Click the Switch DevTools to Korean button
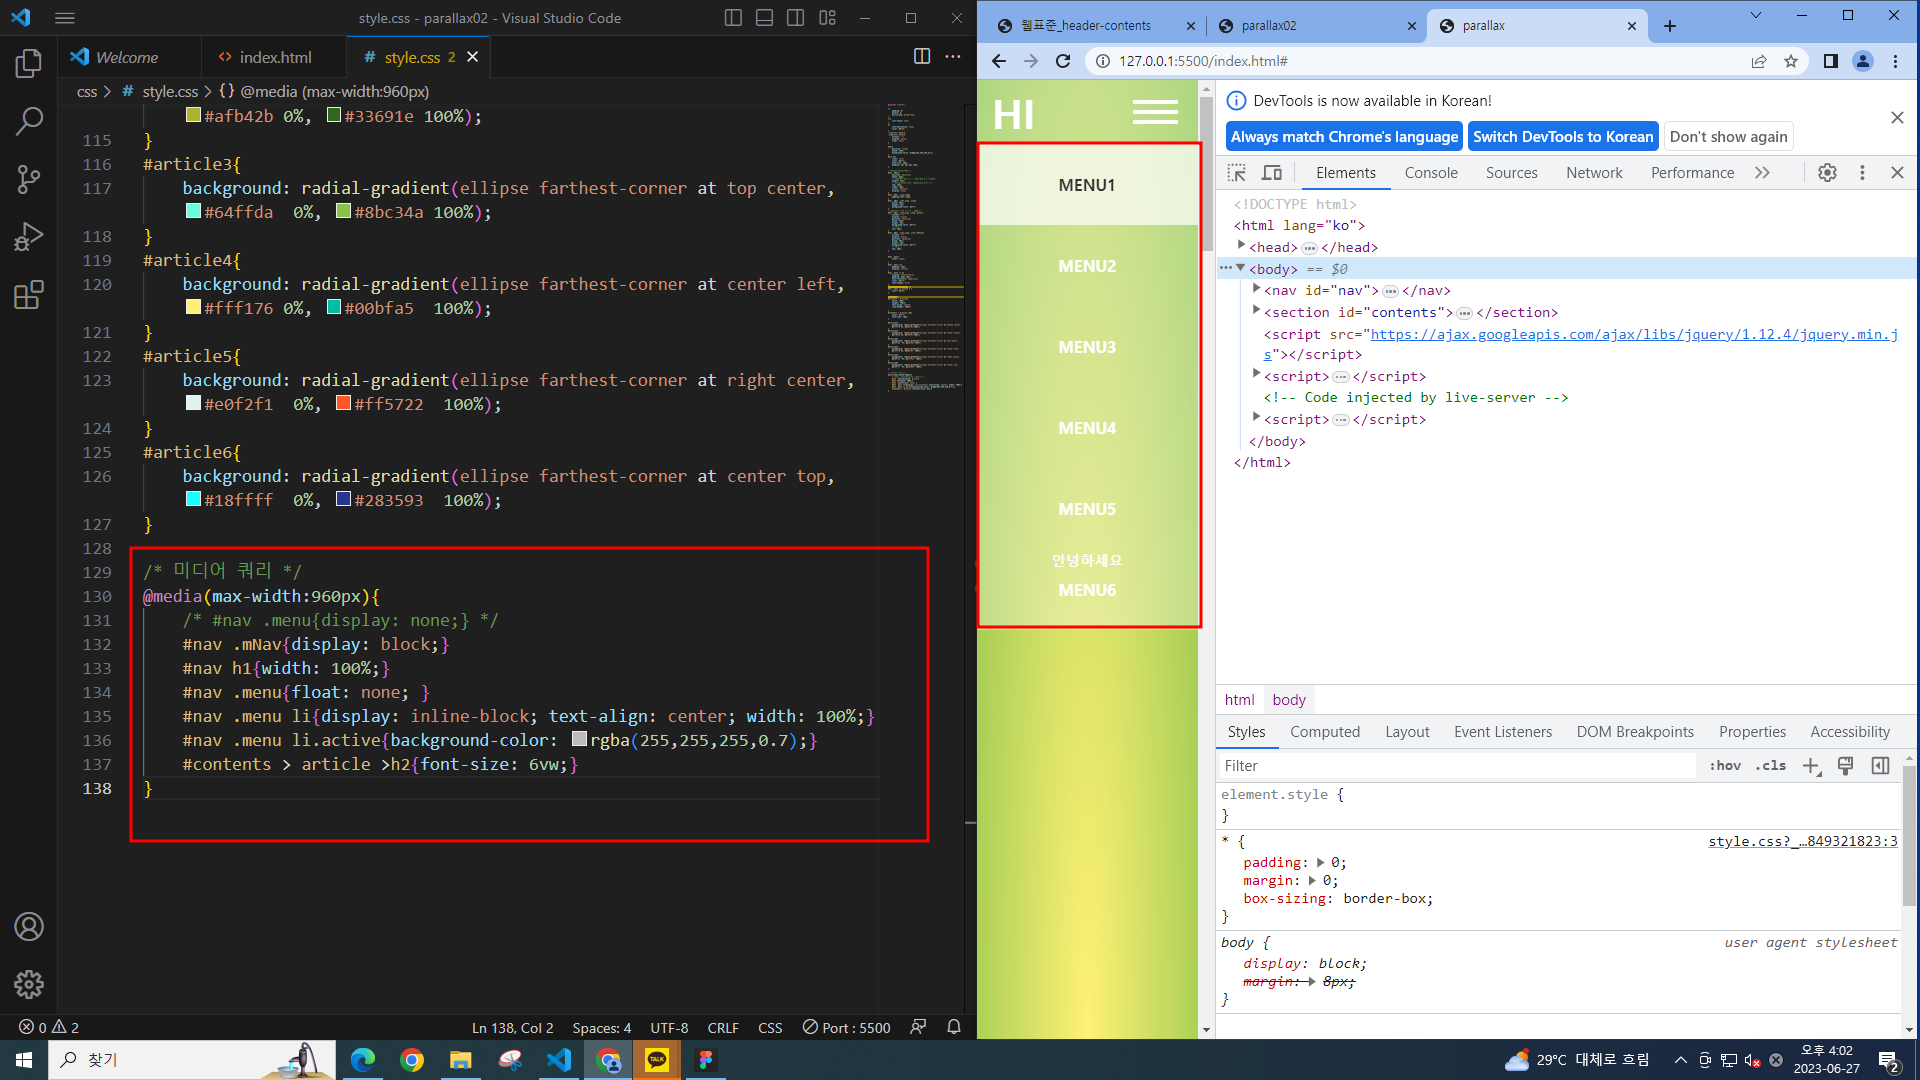 pos(1562,137)
